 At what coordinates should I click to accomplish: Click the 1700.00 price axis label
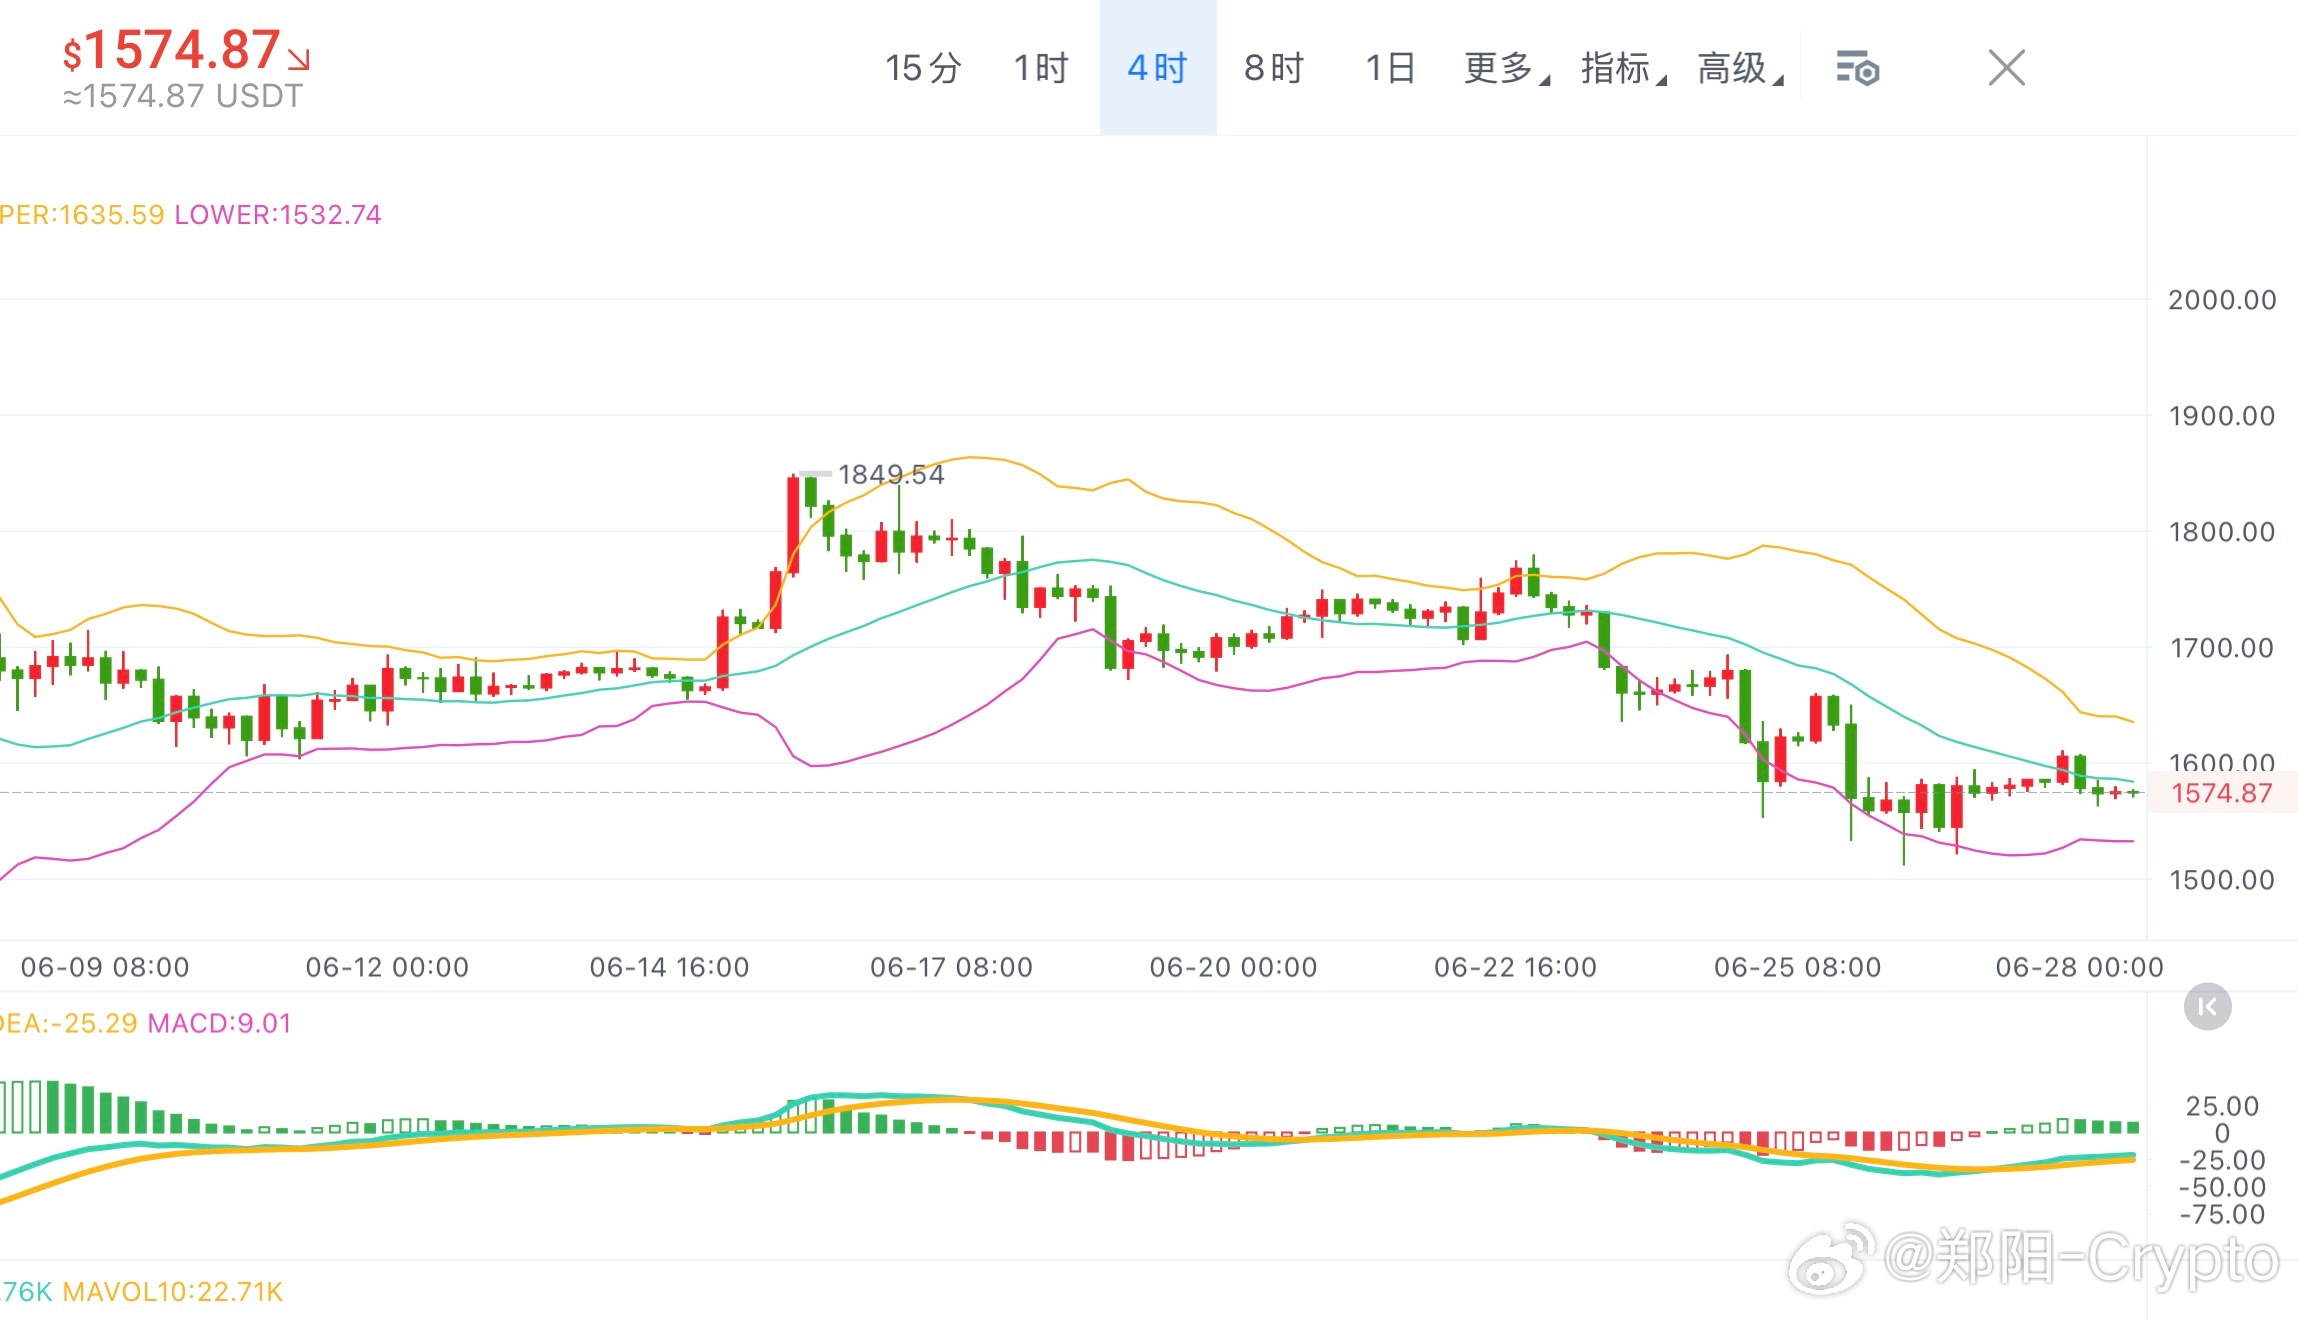[2222, 648]
